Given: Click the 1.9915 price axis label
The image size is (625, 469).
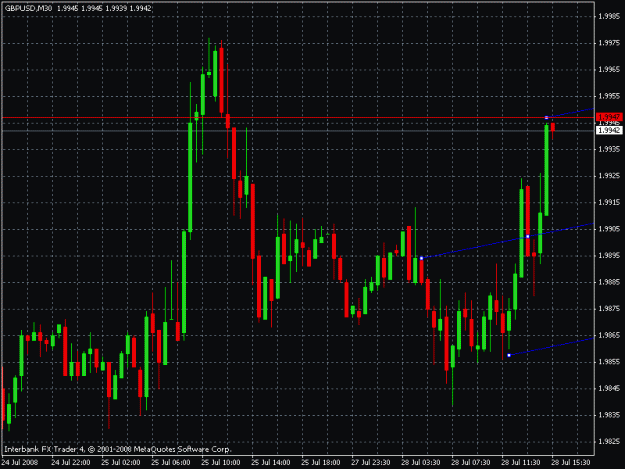Looking at the screenshot, I should (609, 202).
